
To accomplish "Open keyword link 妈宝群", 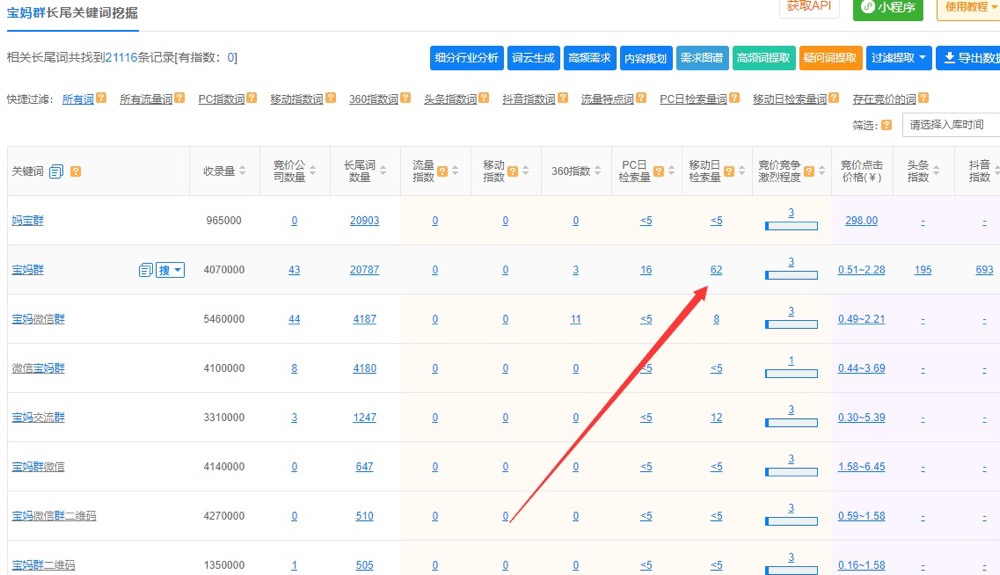I will (x=27, y=221).
